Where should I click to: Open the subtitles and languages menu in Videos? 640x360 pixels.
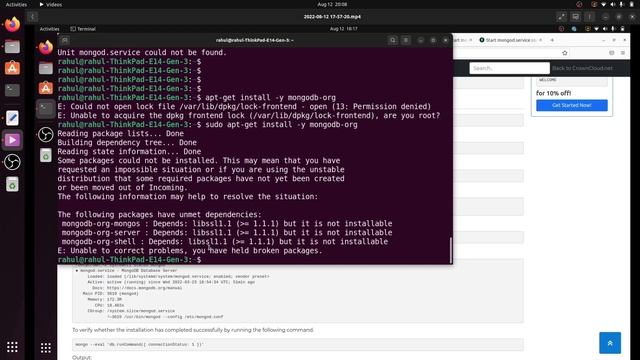(x=576, y=17)
